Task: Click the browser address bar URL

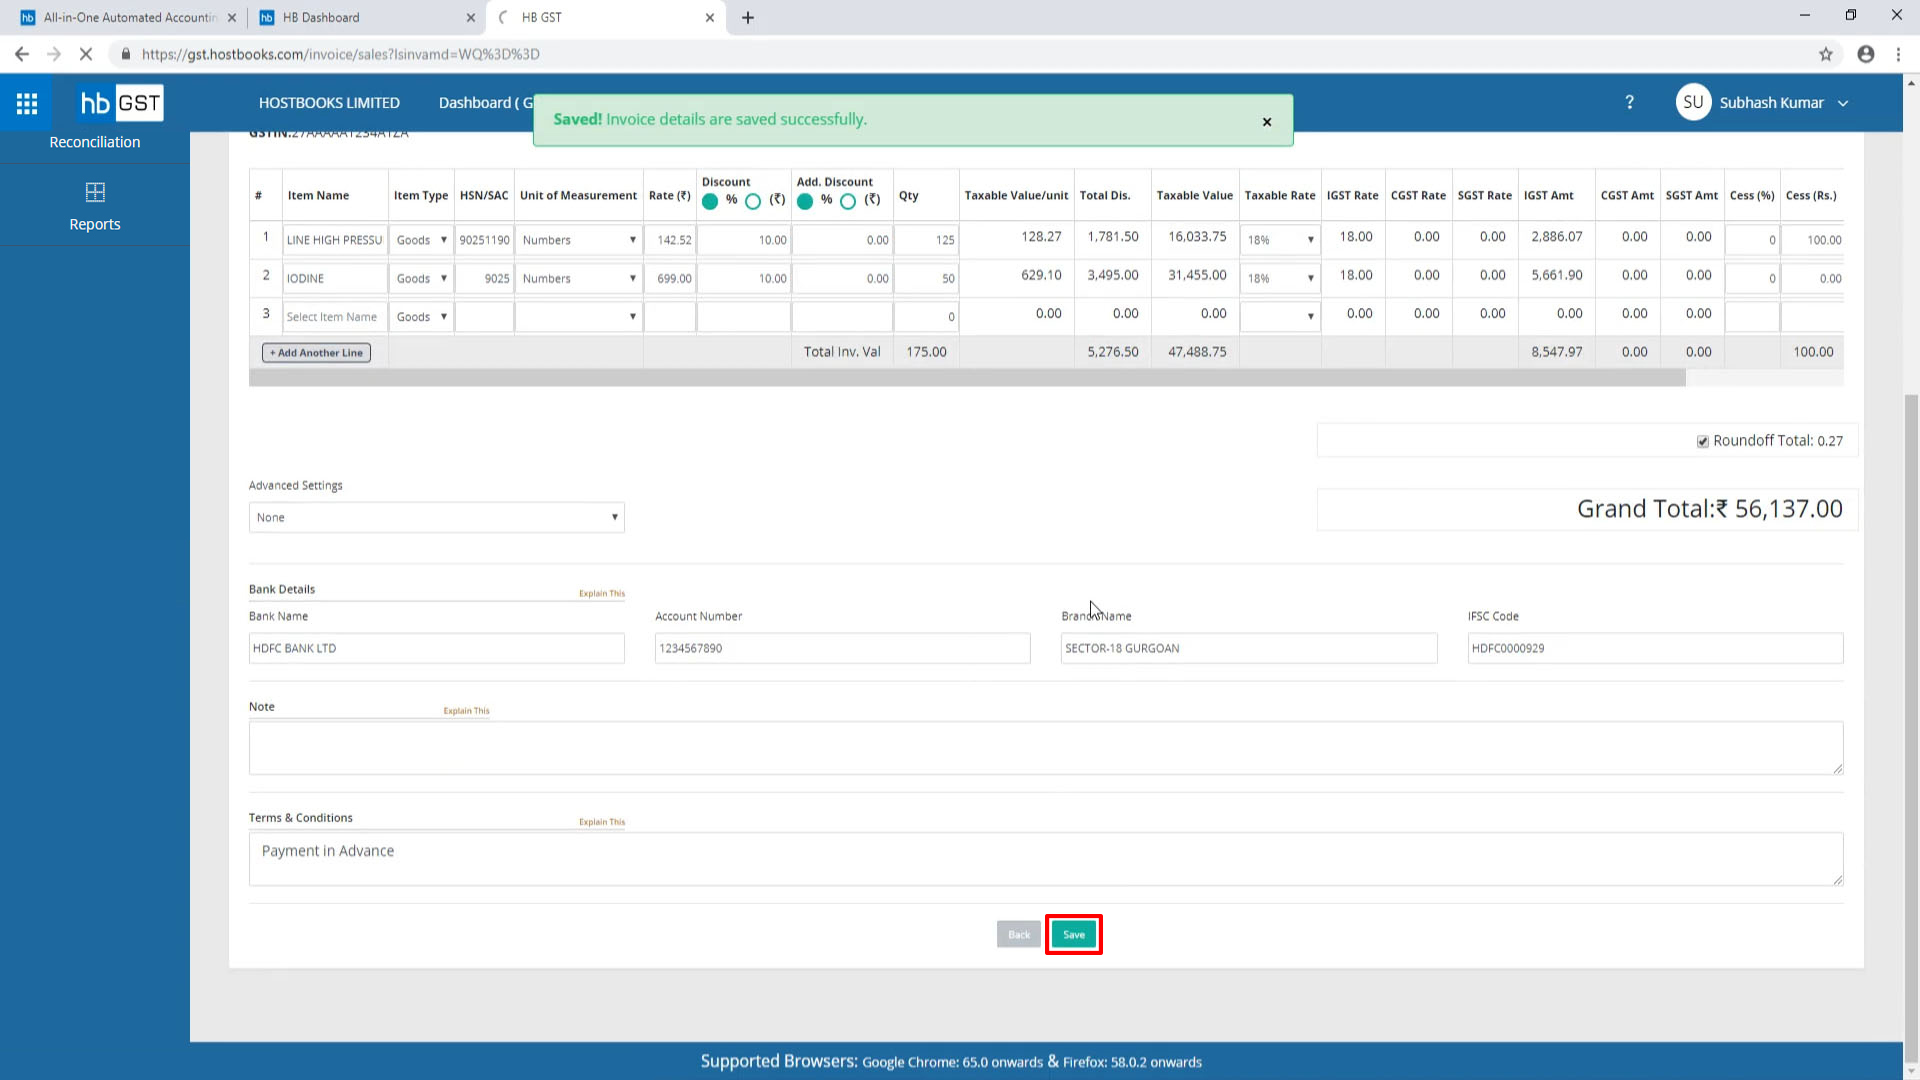Action: point(340,54)
